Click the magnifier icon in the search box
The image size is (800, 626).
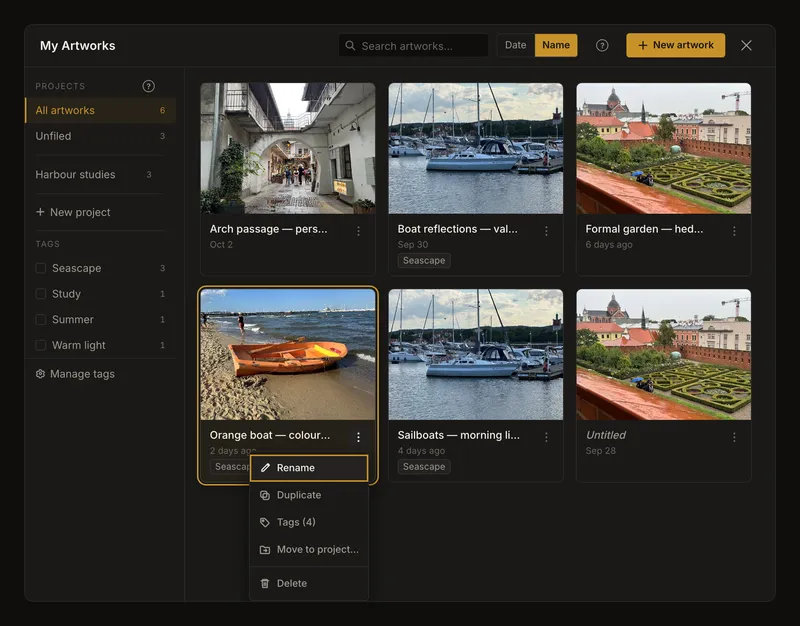(350, 45)
